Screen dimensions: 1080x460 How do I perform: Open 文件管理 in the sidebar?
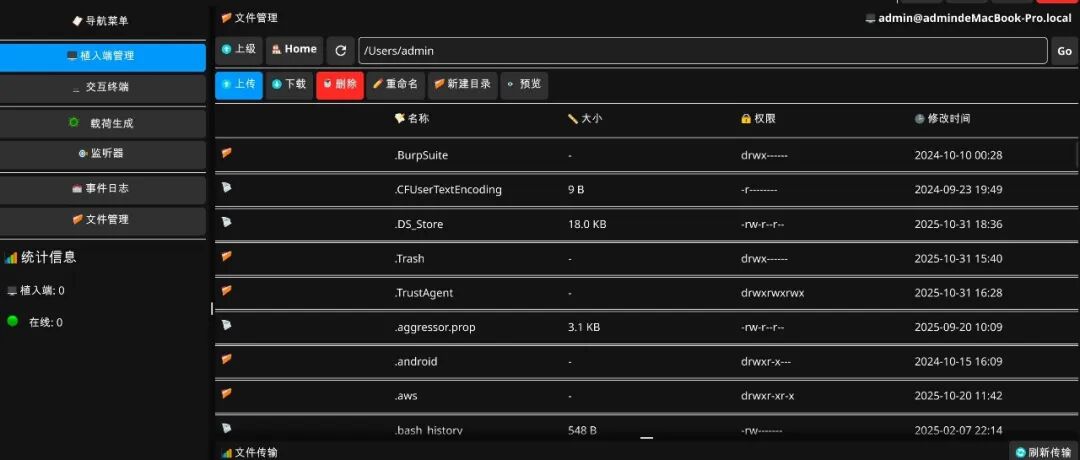pos(103,220)
